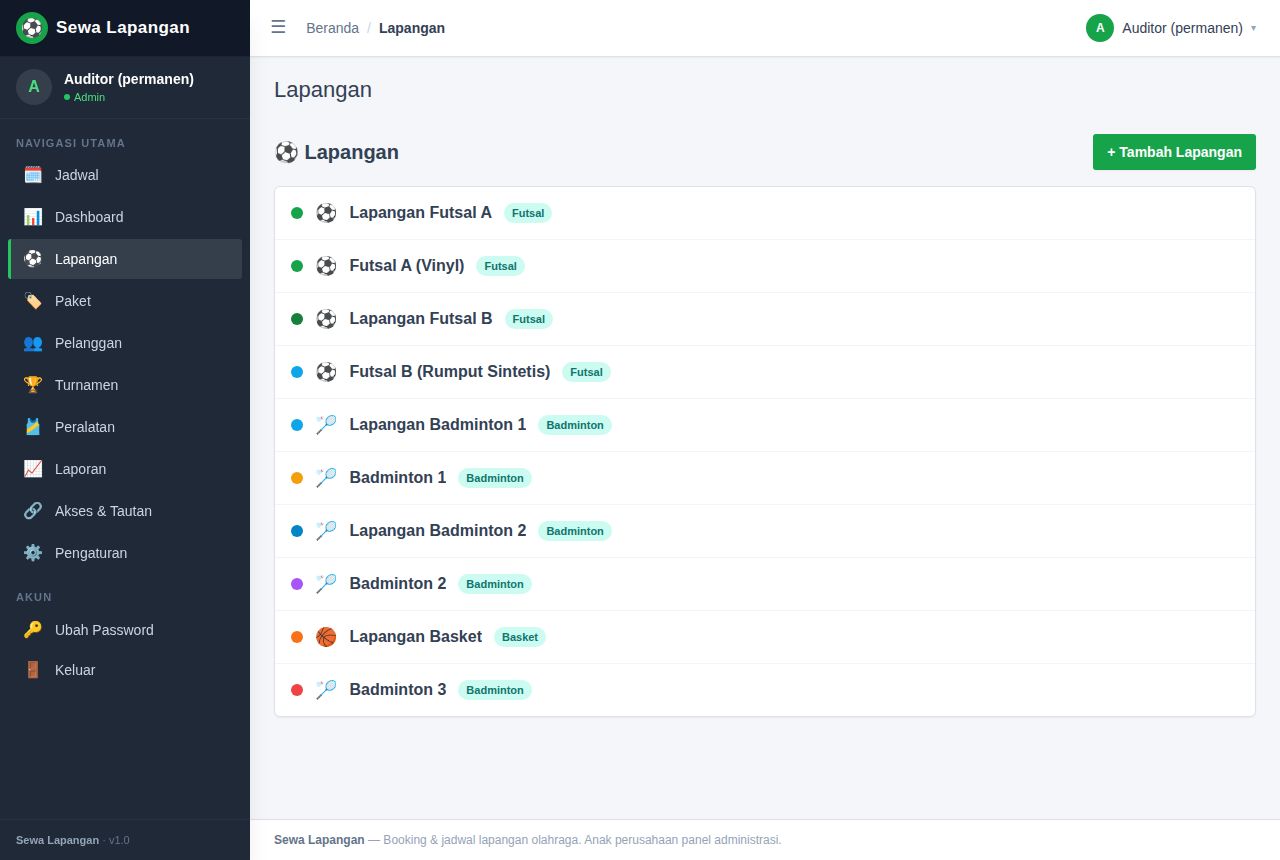Screen dimensions: 1280x860
Task: Click the Pelanggan people icon in sidebar
Action: click(x=33, y=343)
